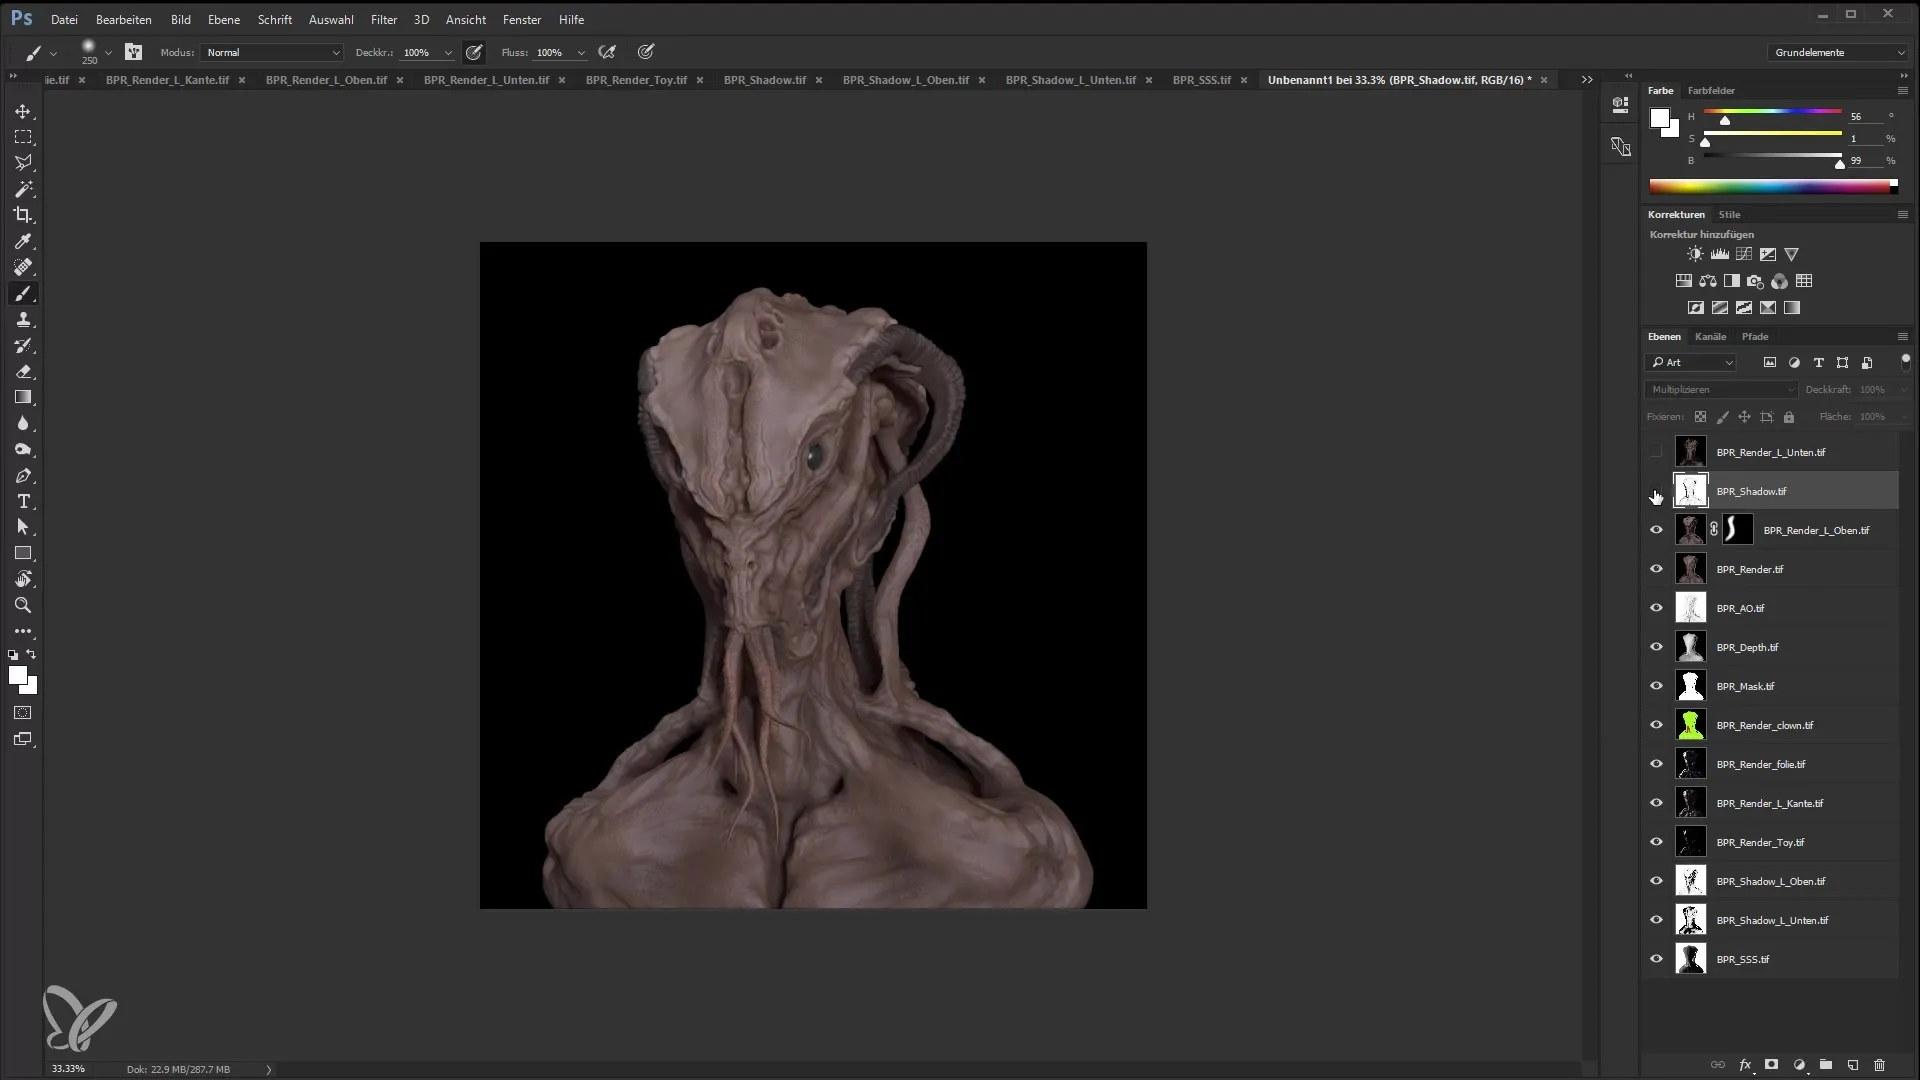Create a new group folder
Viewport: 1920px width, 1080px height.
point(1825,1065)
